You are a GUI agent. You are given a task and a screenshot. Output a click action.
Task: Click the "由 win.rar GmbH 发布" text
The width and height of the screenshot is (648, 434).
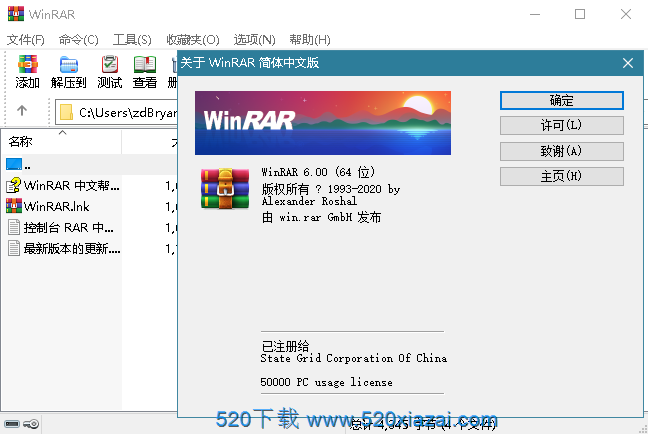click(x=321, y=217)
